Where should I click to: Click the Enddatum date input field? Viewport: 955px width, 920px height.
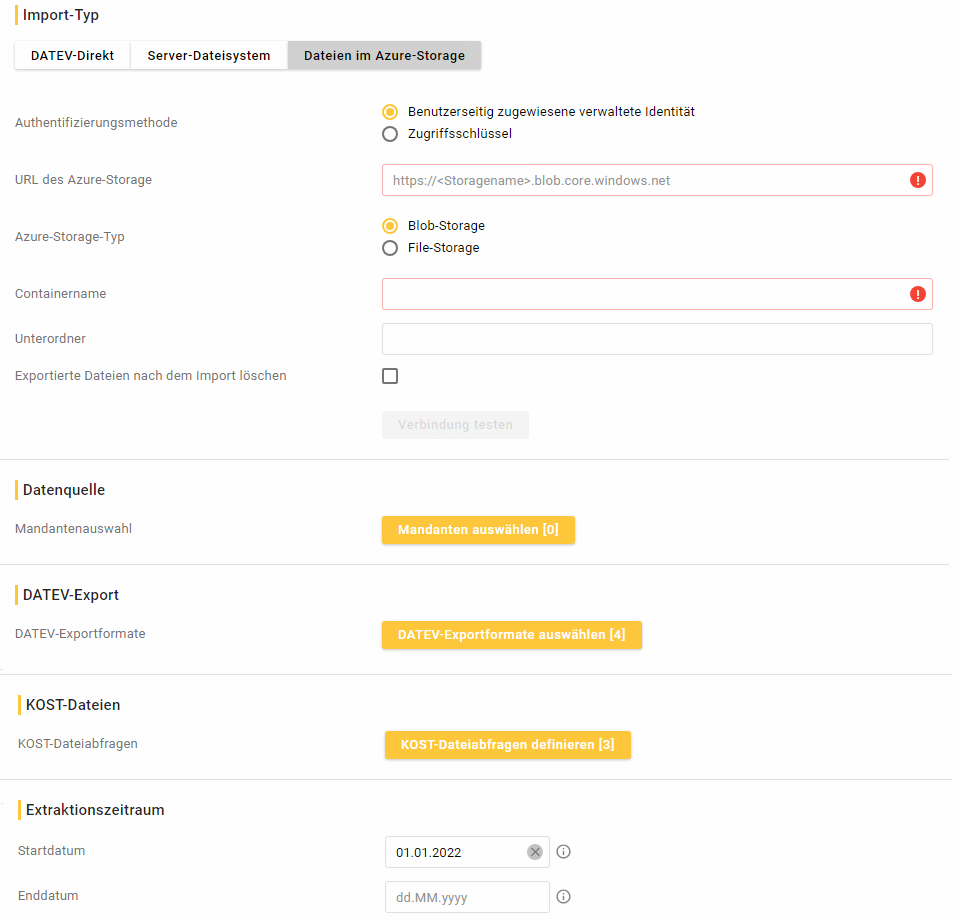tap(466, 897)
